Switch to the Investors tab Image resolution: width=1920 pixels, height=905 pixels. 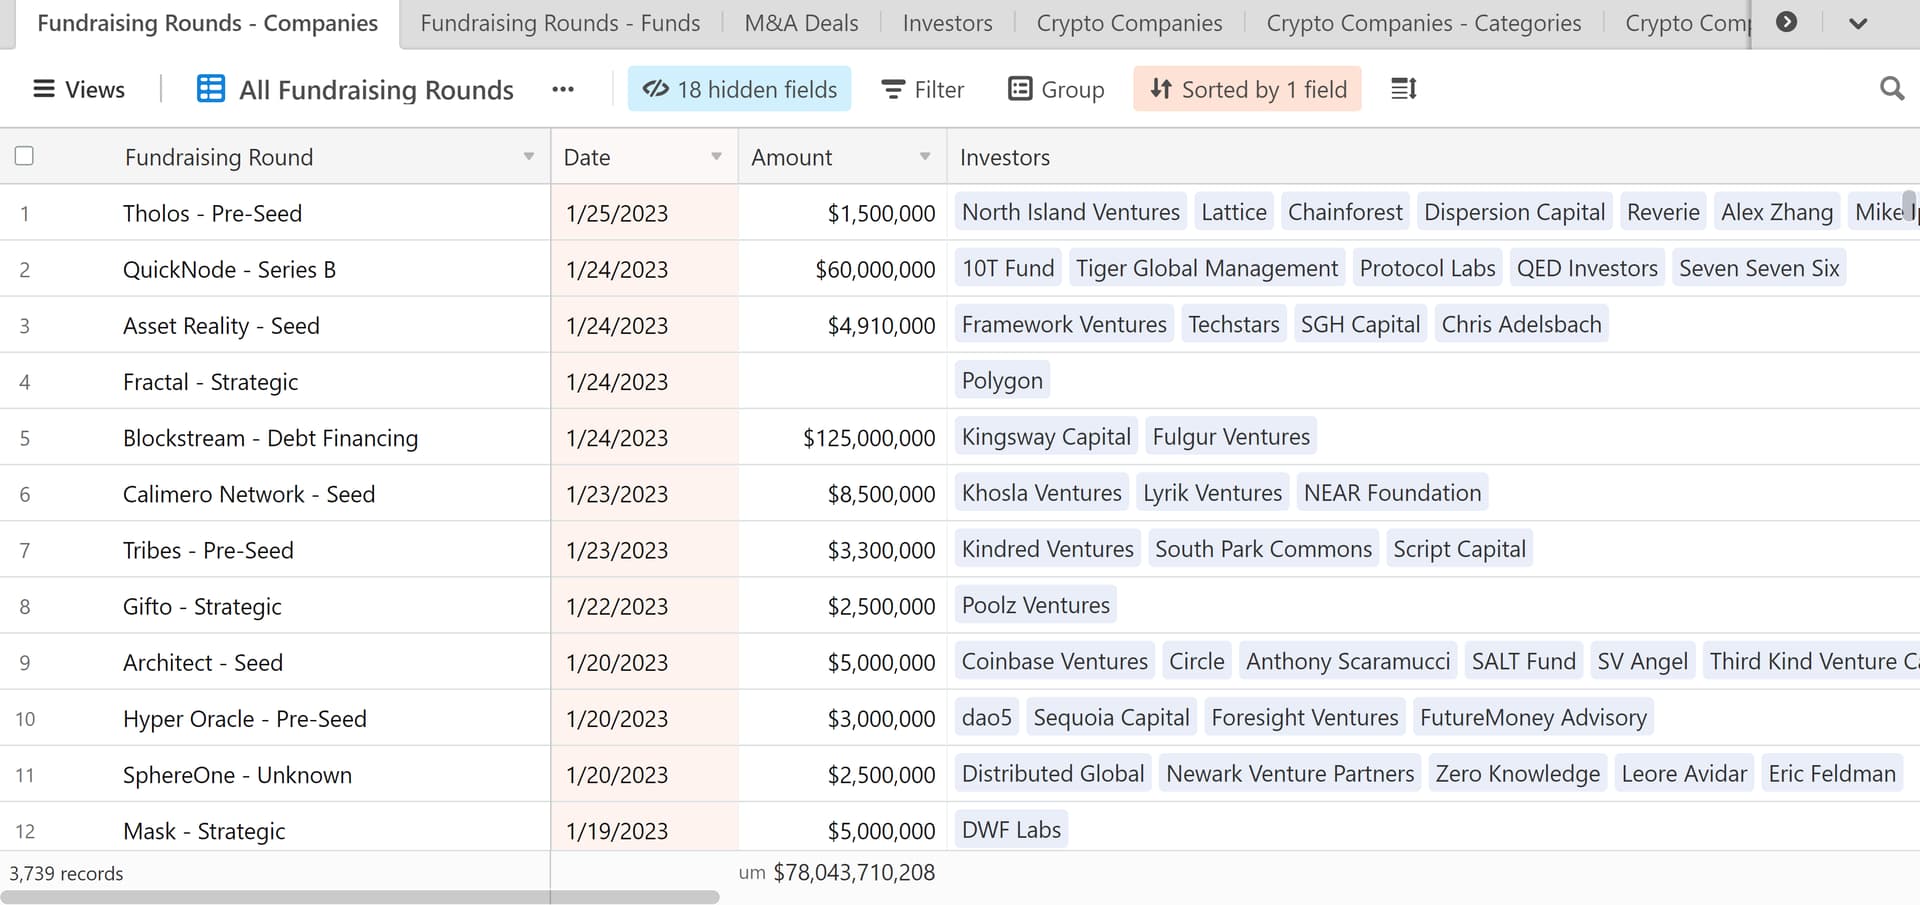tap(947, 23)
